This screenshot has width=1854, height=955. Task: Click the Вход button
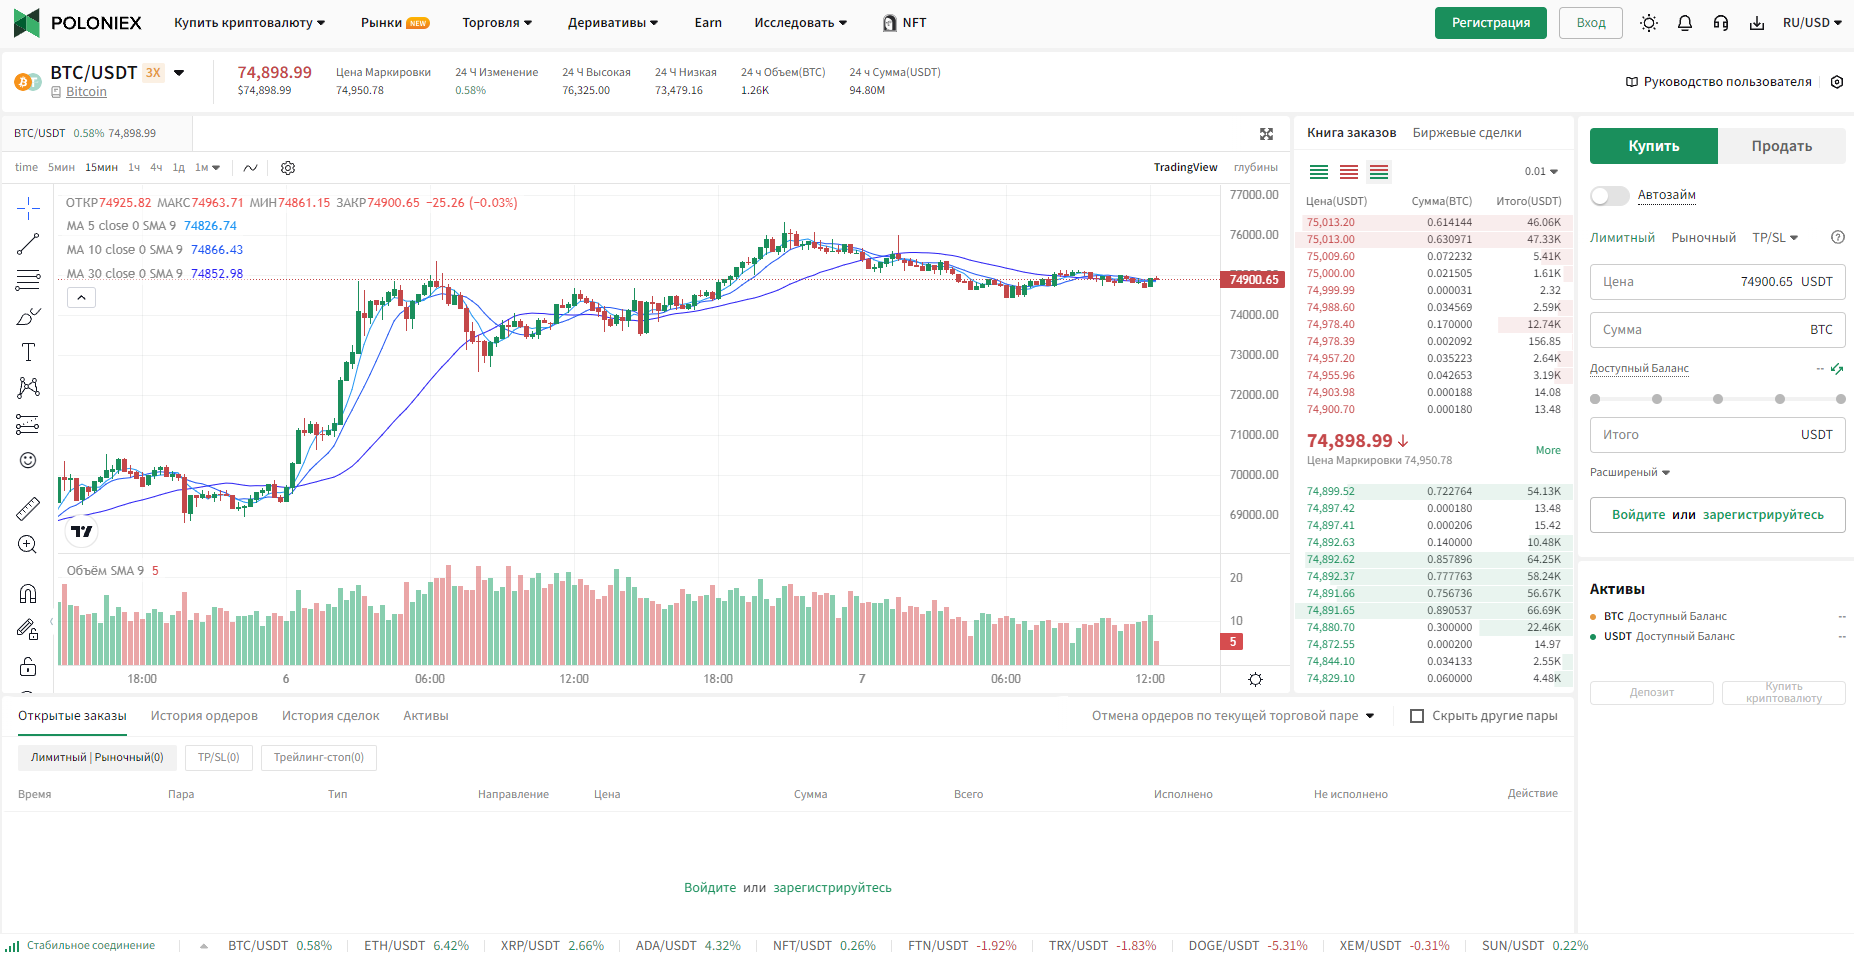[1591, 23]
